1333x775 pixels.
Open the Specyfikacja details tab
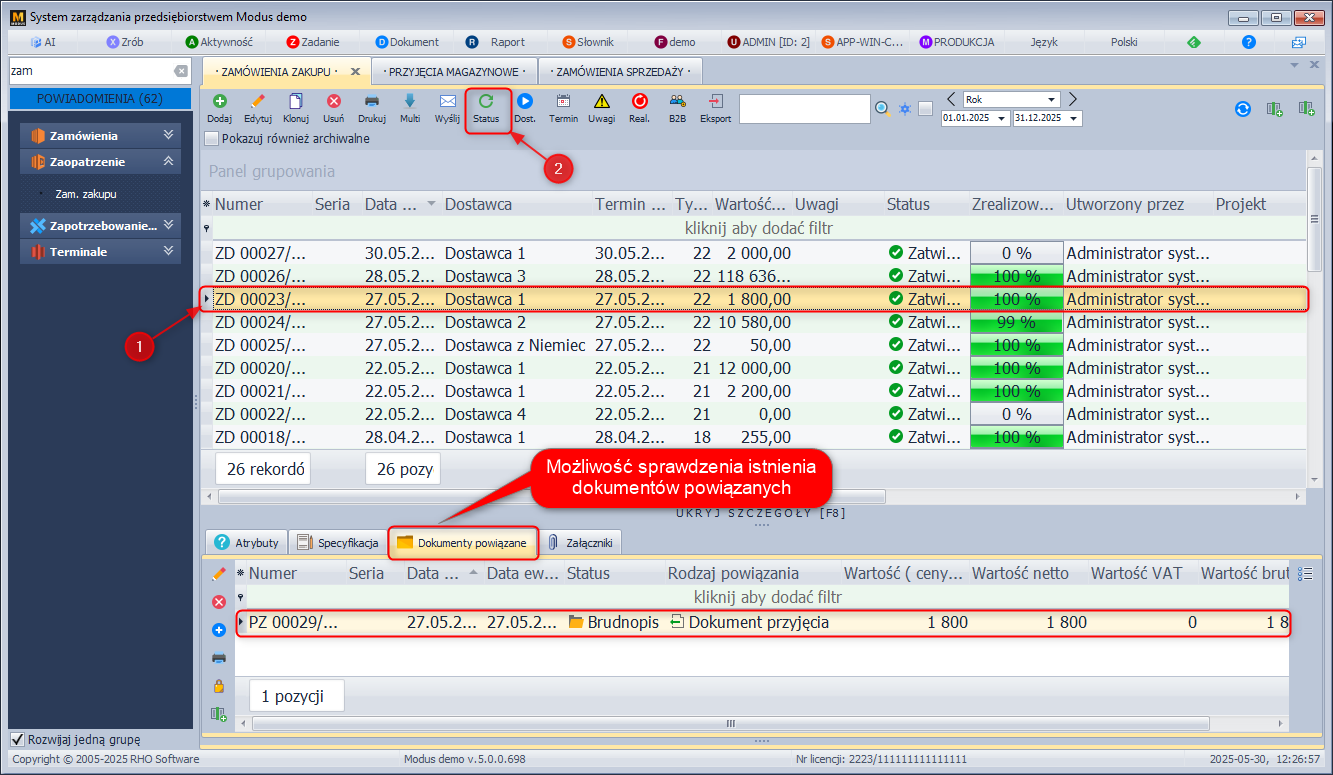pos(339,543)
